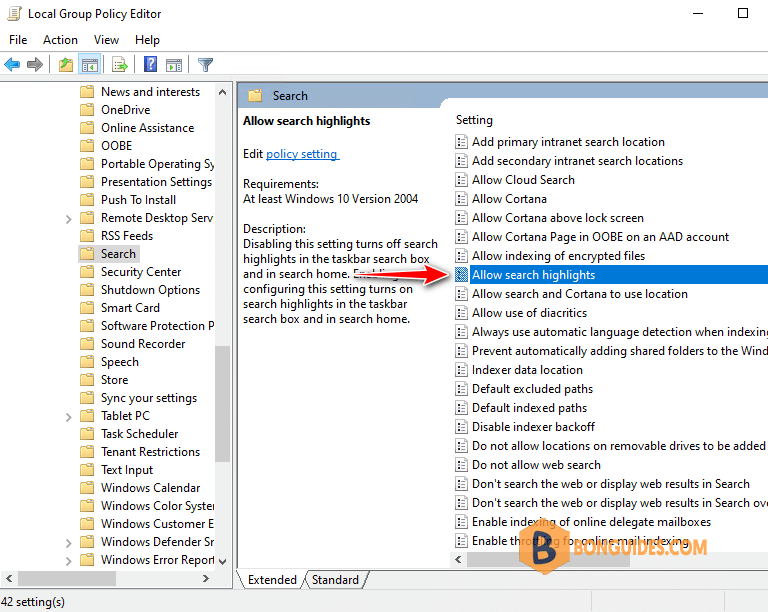Switch to the Standard tab
This screenshot has width=768, height=612.
336,580
